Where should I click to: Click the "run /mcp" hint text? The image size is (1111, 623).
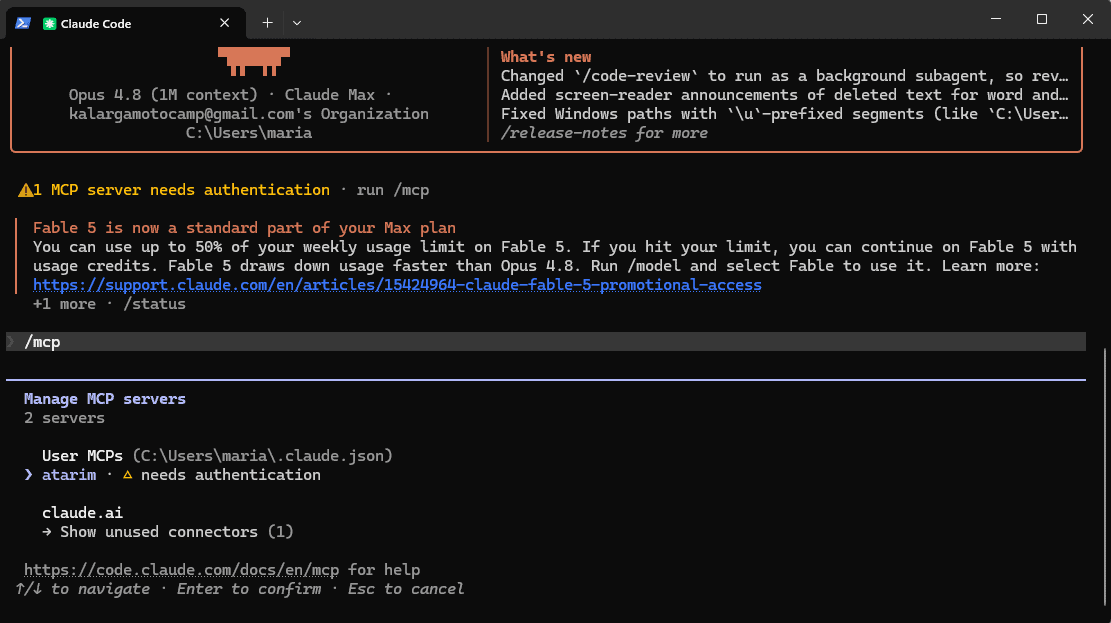393,190
